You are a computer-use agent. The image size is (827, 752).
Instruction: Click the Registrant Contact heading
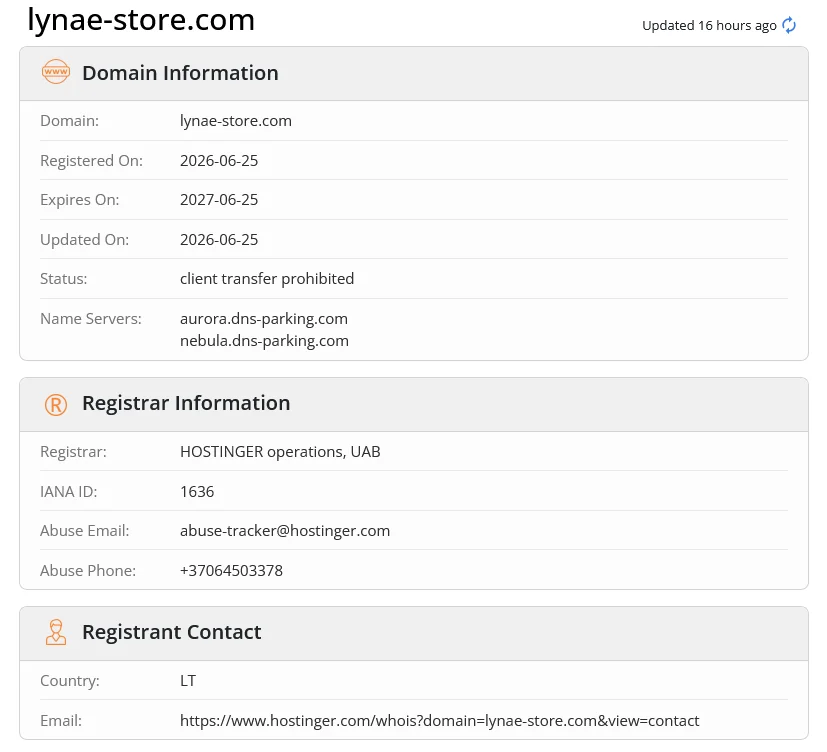171,632
